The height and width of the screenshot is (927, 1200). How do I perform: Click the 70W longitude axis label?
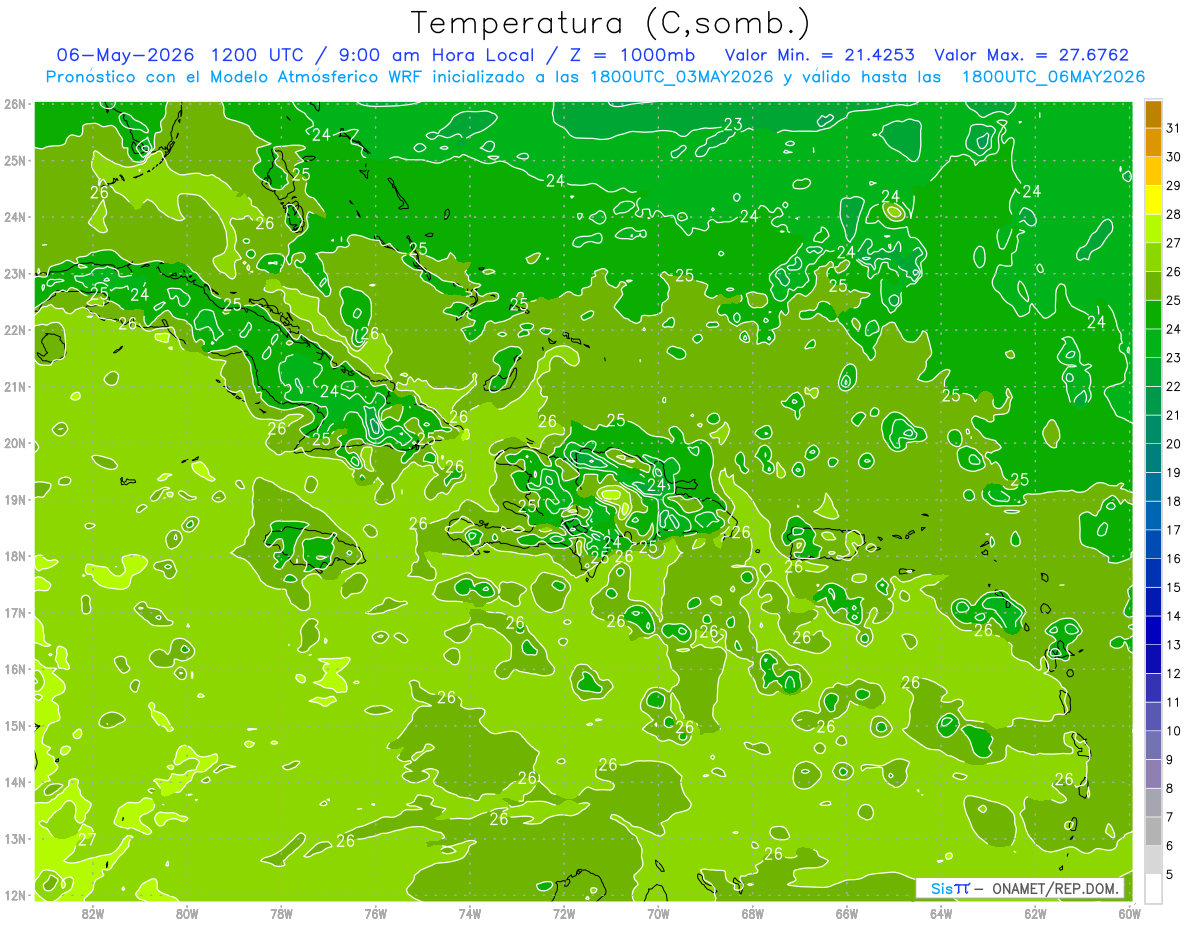658,913
